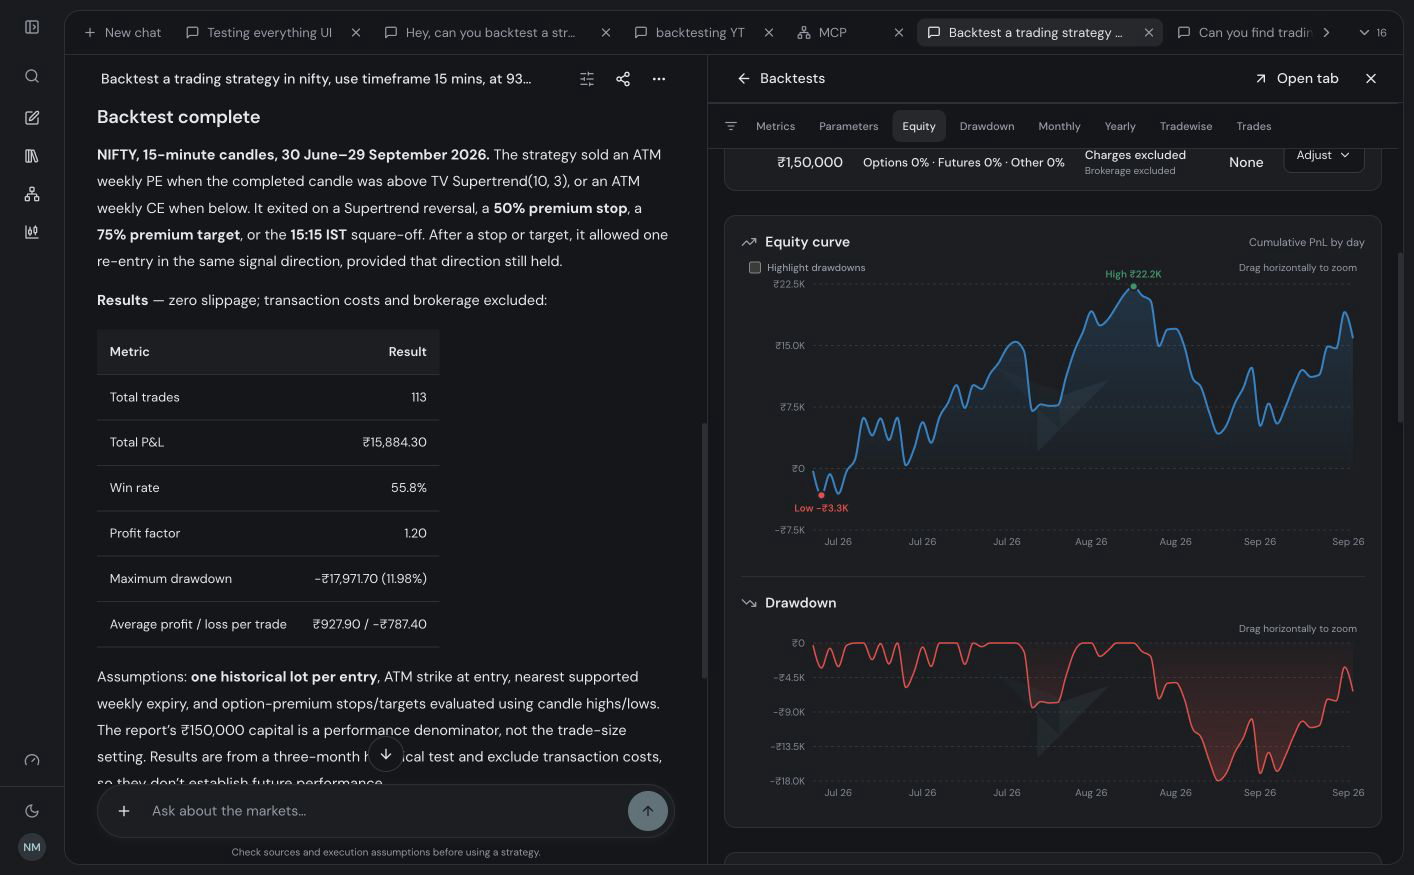Start a new chat with the compose icon
Image resolution: width=1414 pixels, height=875 pixels.
32,118
